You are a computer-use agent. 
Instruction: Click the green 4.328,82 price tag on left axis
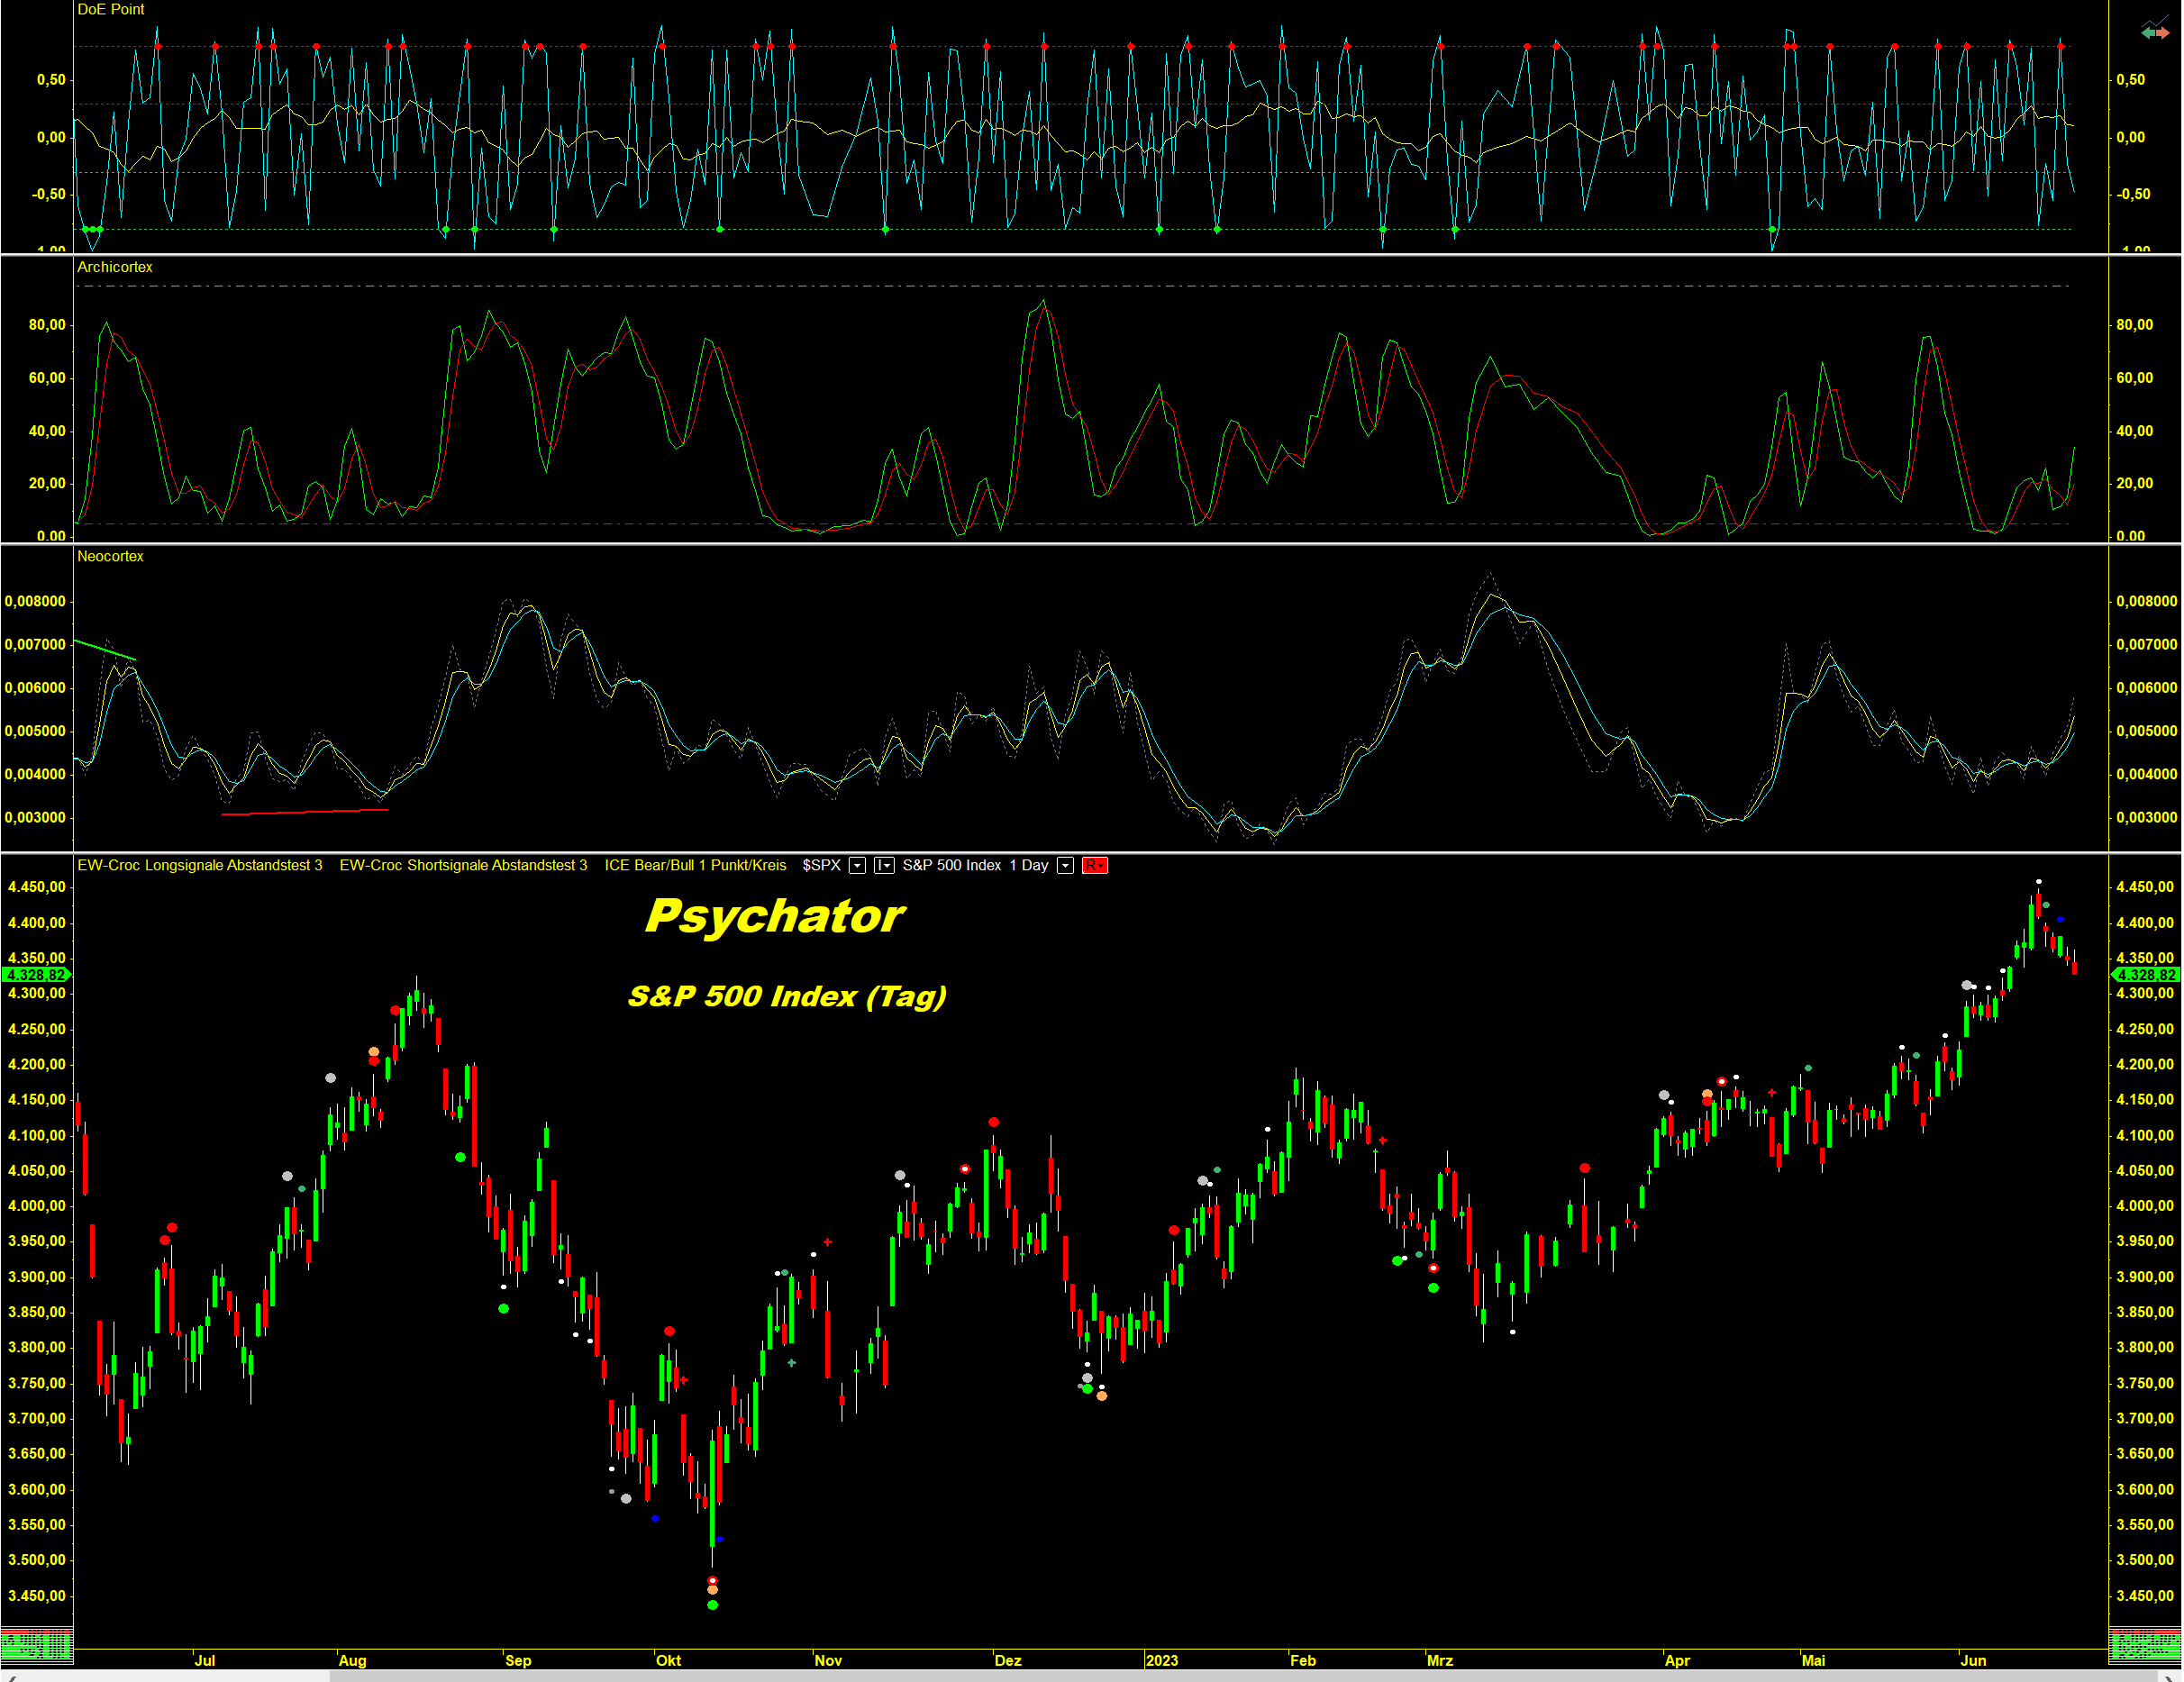click(36, 975)
